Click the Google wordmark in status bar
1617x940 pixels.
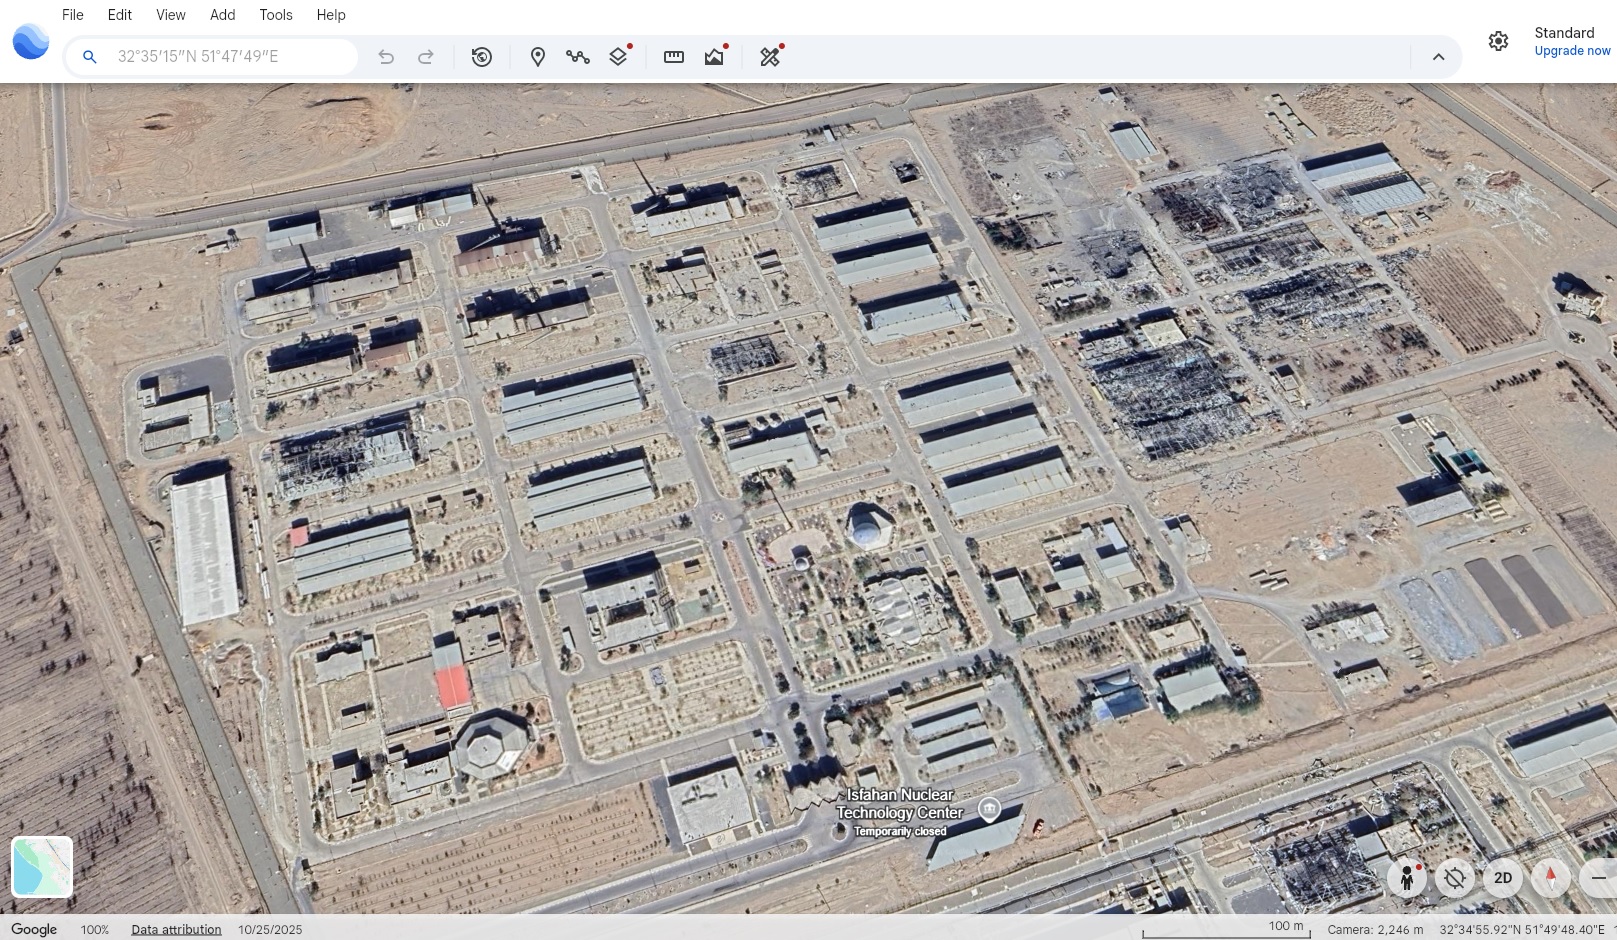34,929
